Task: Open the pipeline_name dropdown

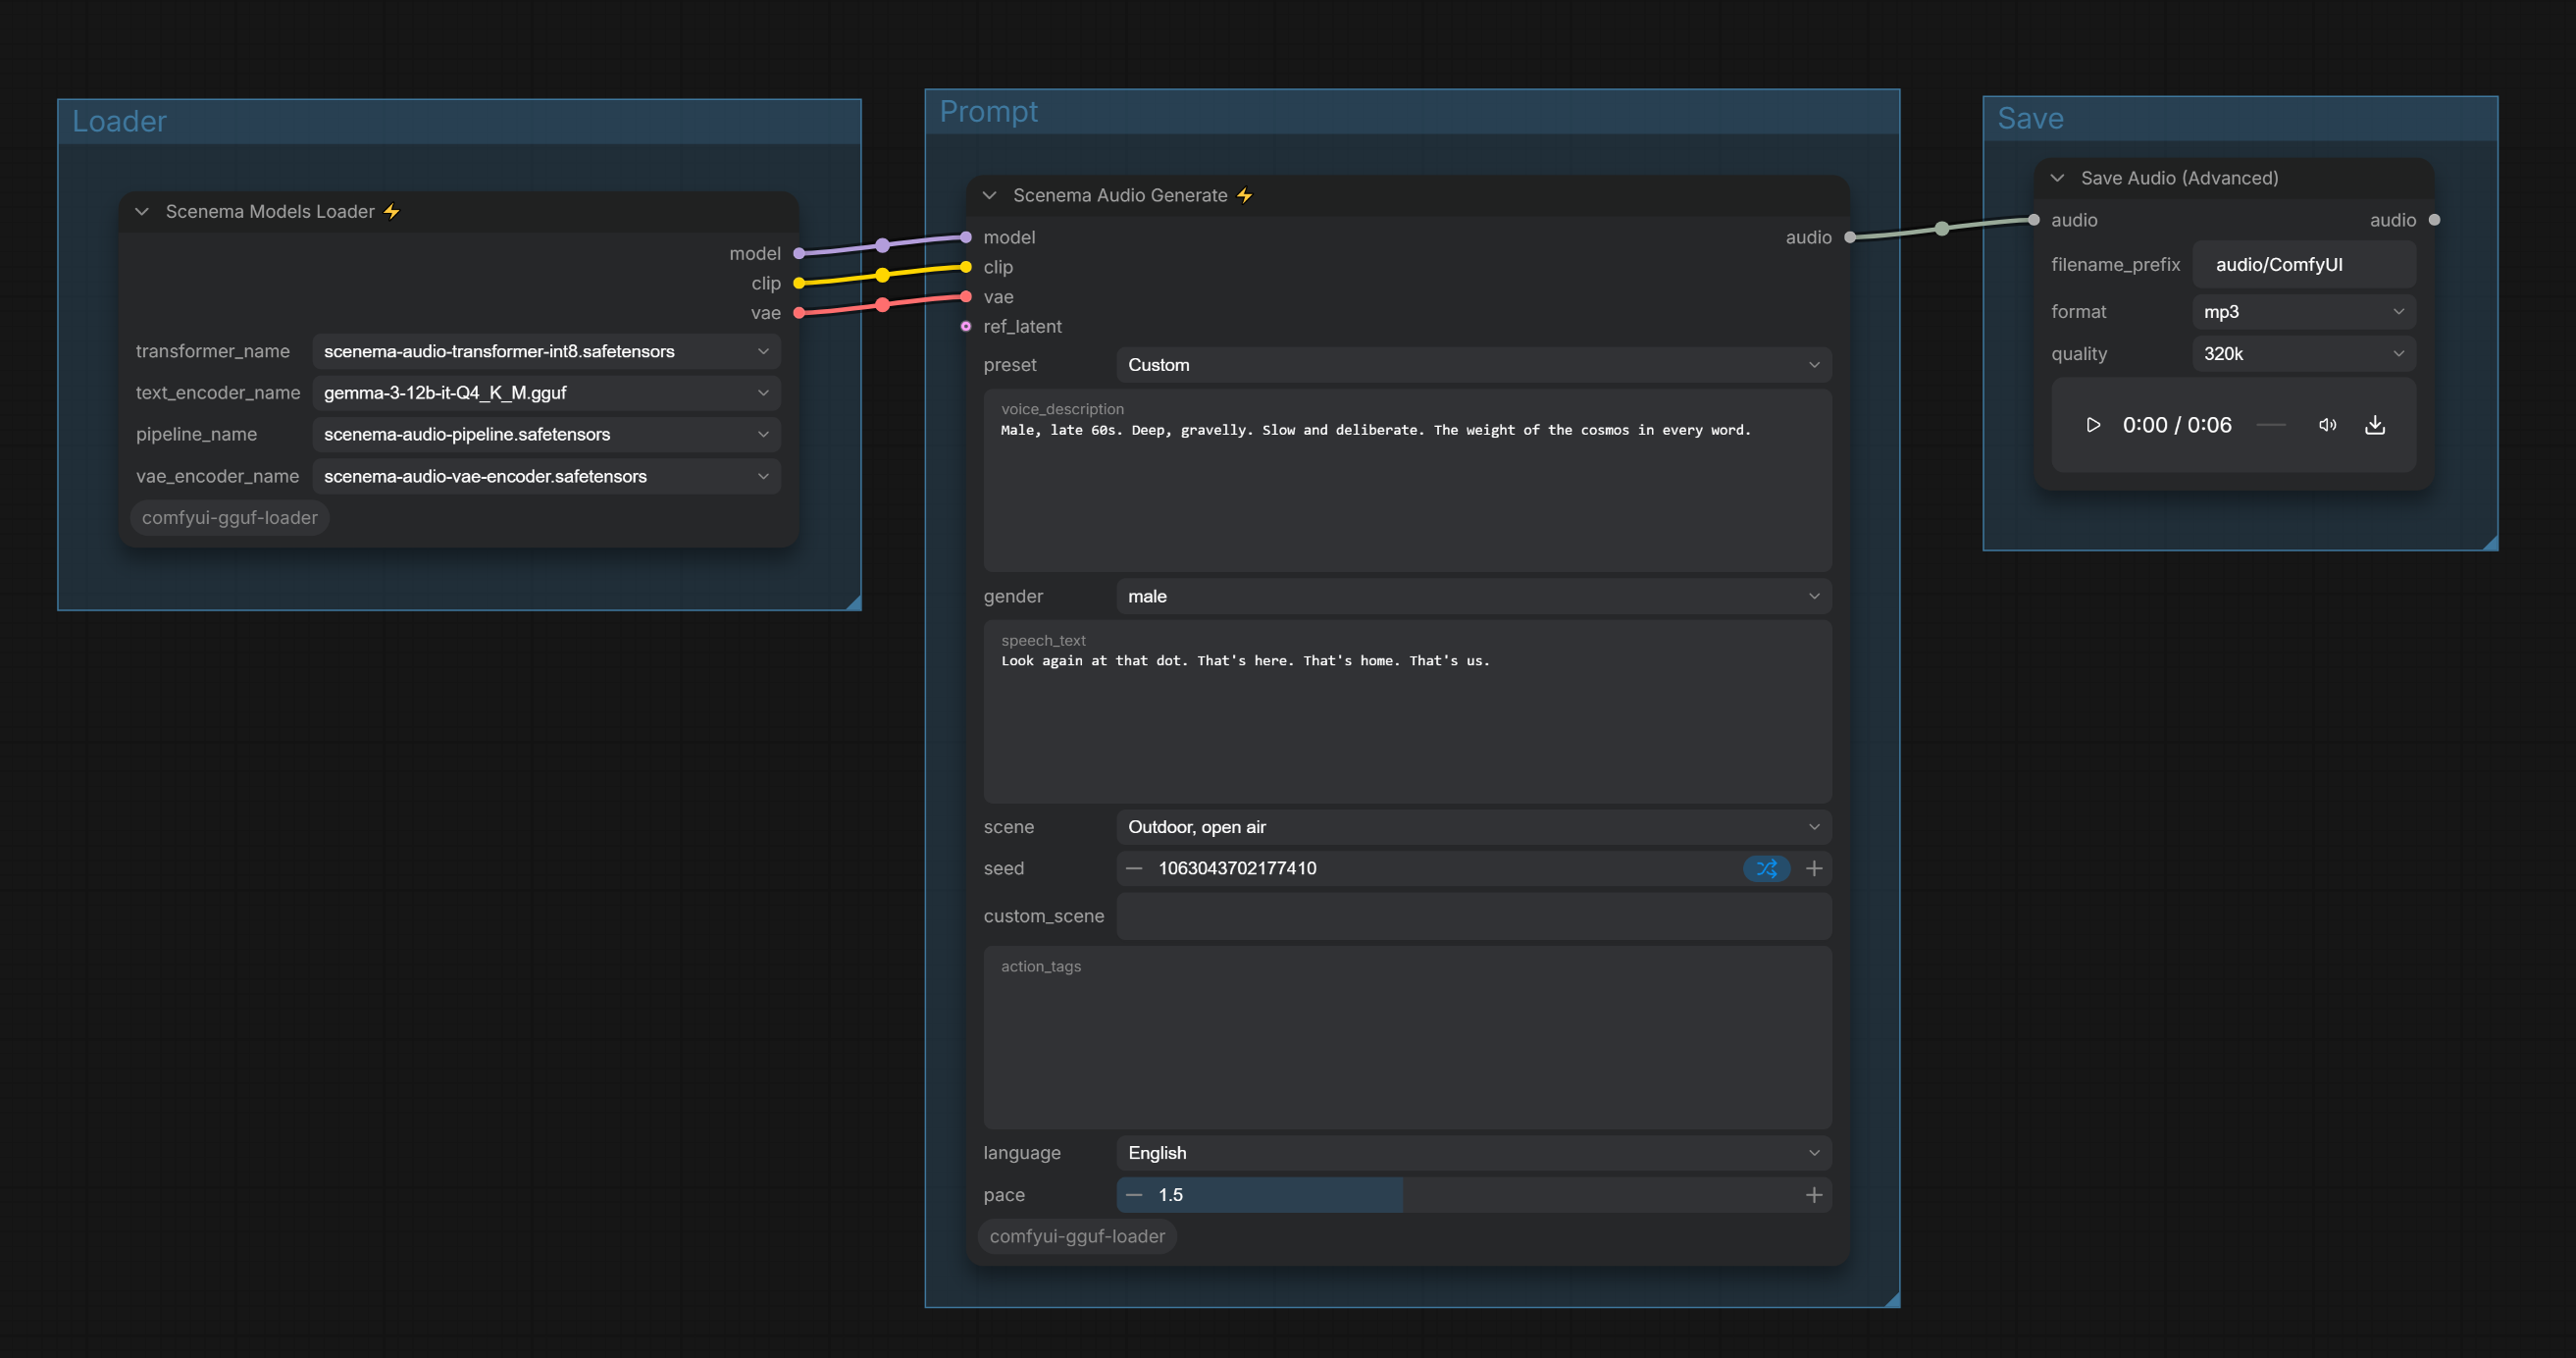Action: pyautogui.click(x=546, y=434)
